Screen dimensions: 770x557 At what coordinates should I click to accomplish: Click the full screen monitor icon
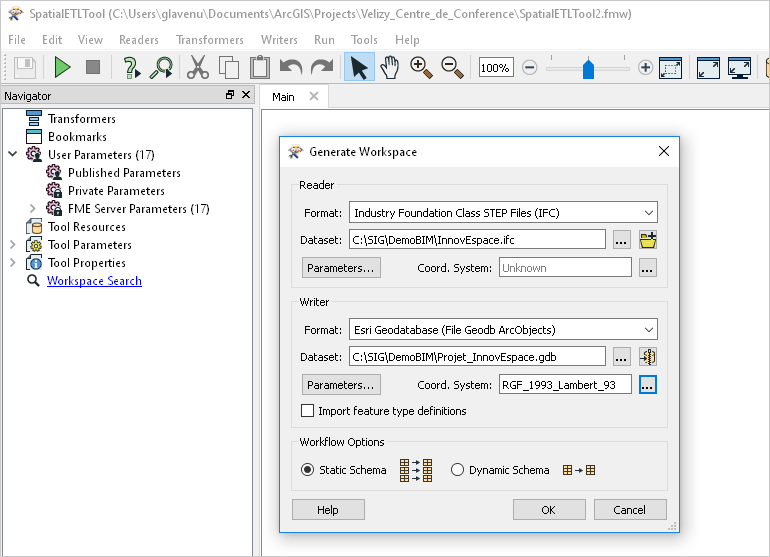[740, 68]
